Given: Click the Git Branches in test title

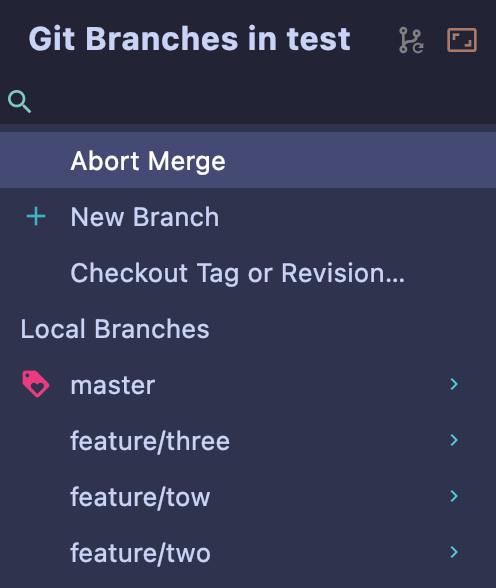Looking at the screenshot, I should point(189,39).
